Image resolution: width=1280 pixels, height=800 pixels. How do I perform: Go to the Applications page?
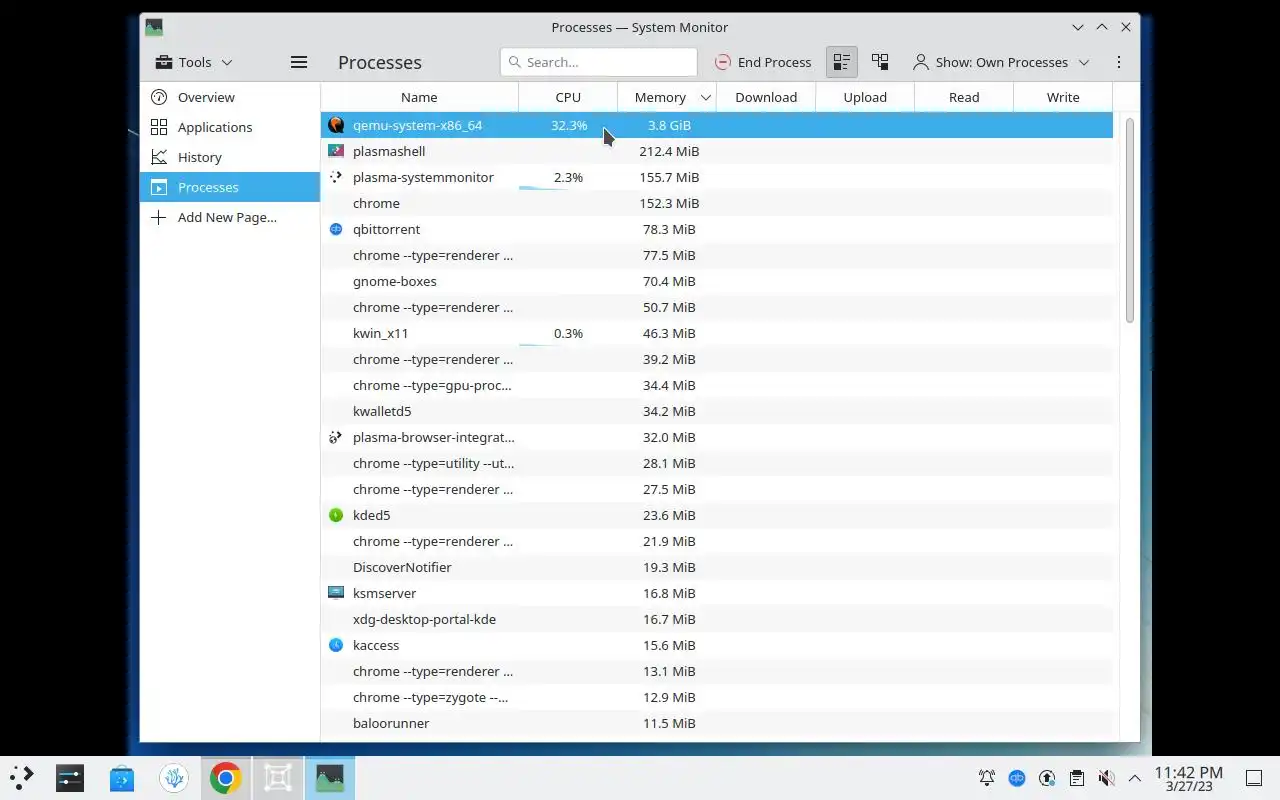[230, 127]
